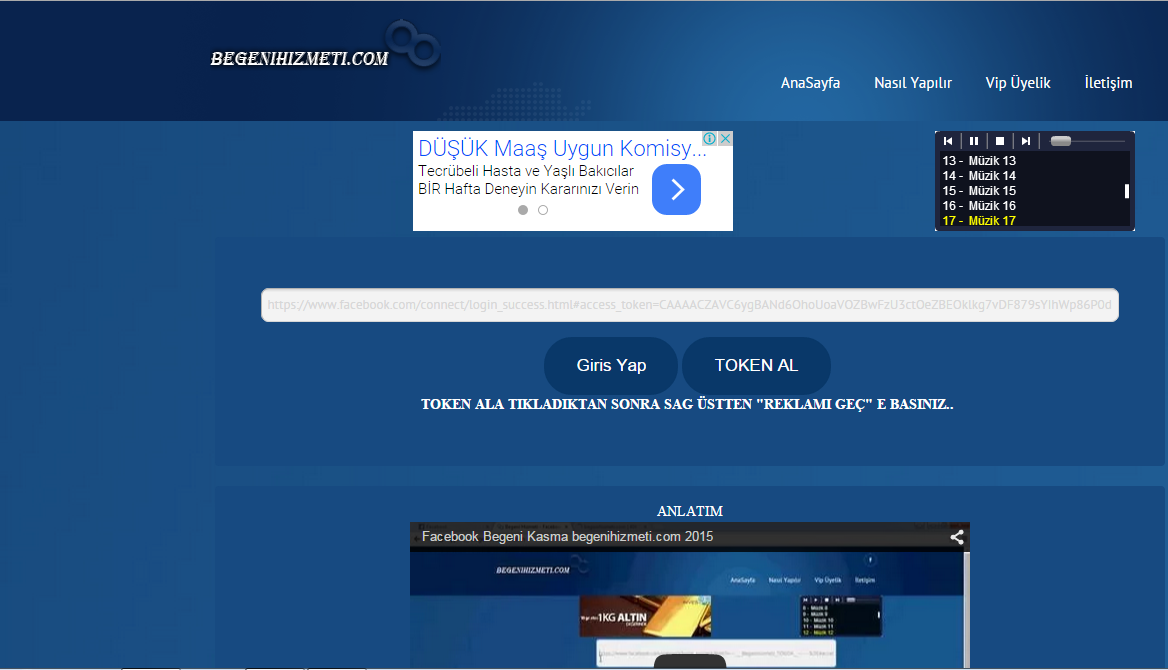Click the blue arrow button in the ad
1168x670 pixels.
click(x=676, y=189)
